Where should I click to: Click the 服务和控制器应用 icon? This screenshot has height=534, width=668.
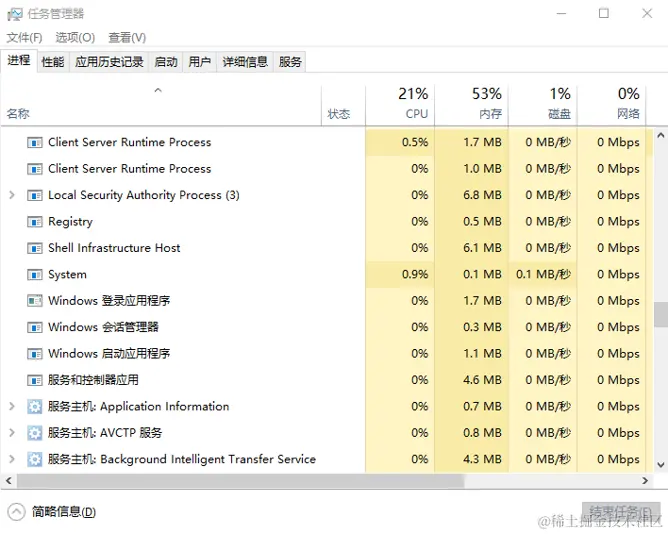(35, 381)
